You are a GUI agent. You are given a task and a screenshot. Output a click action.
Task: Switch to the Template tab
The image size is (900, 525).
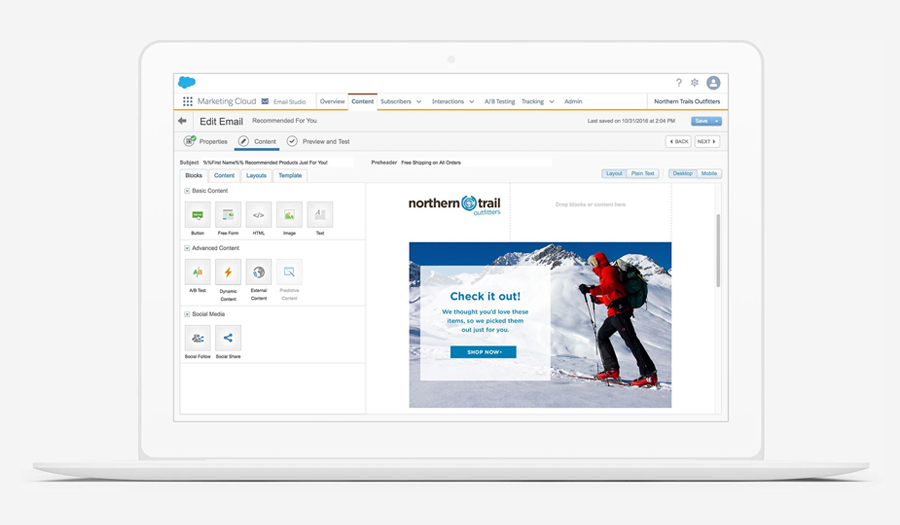pyautogui.click(x=290, y=176)
